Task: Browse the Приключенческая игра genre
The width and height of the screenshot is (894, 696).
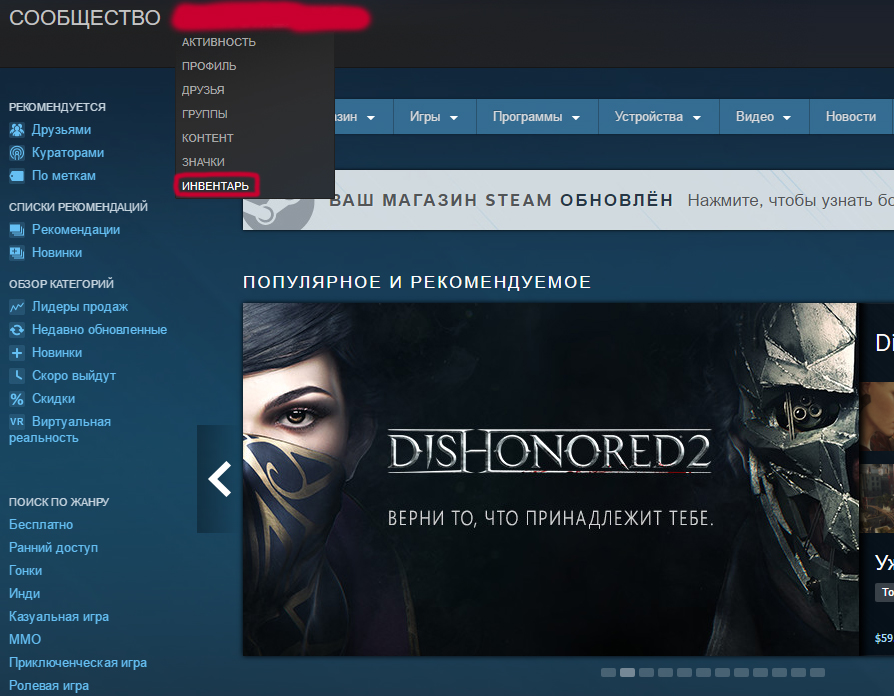Action: 78,663
